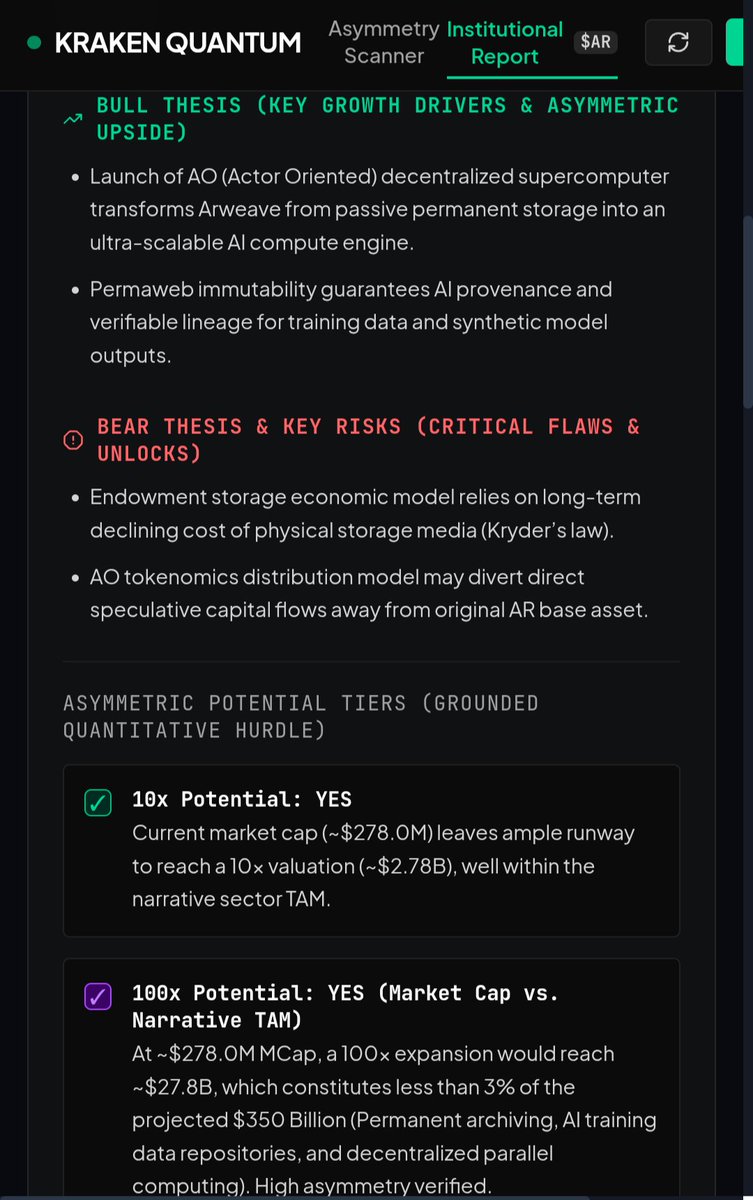Expand the Asymmetric Potential Tiers heading
This screenshot has width=753, height=1200.
click(301, 717)
